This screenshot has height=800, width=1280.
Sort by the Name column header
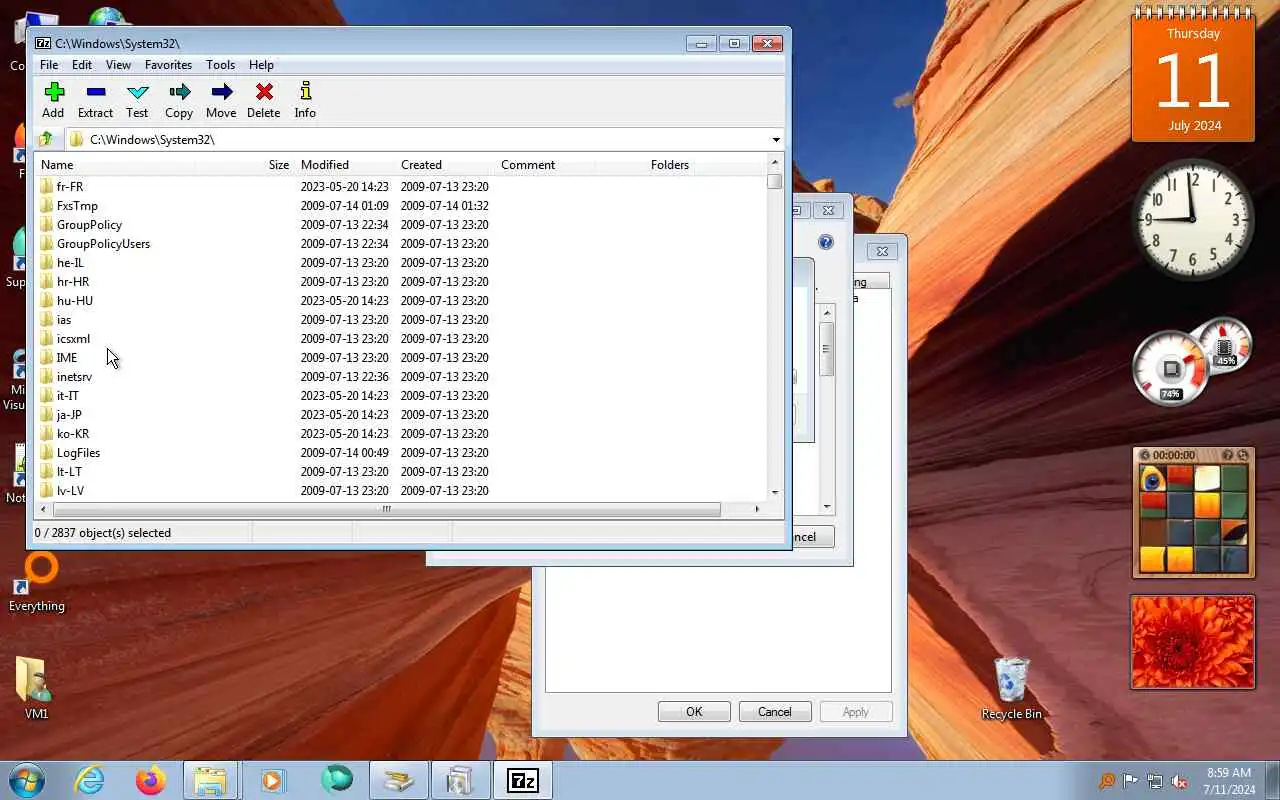click(114, 165)
